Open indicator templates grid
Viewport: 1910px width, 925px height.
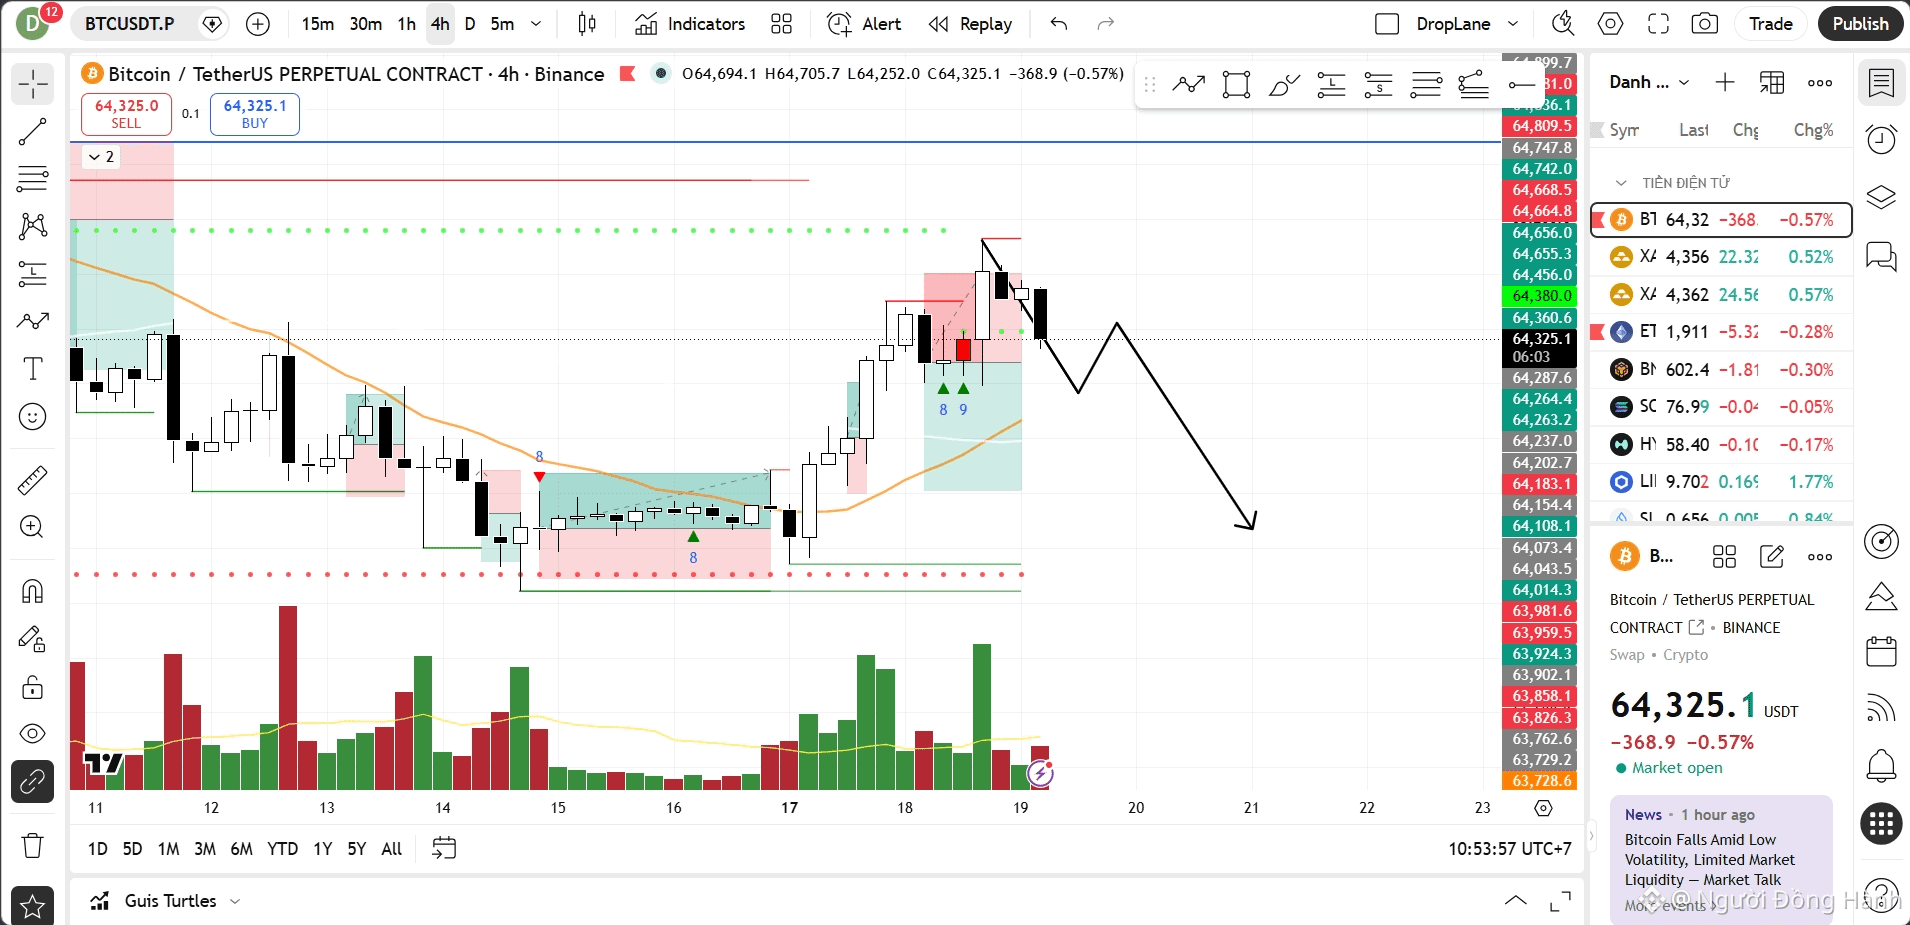pos(782,24)
